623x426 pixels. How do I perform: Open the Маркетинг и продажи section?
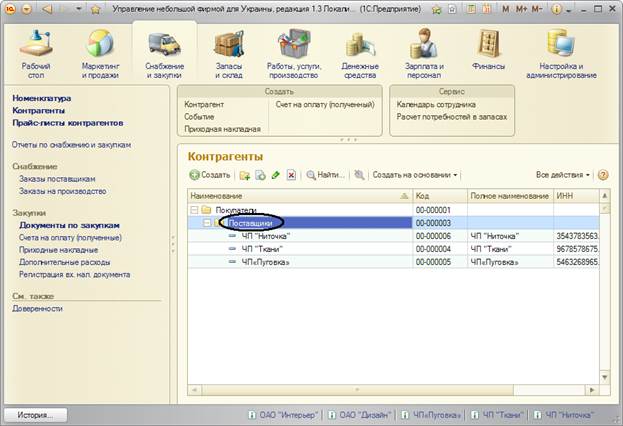(100, 54)
